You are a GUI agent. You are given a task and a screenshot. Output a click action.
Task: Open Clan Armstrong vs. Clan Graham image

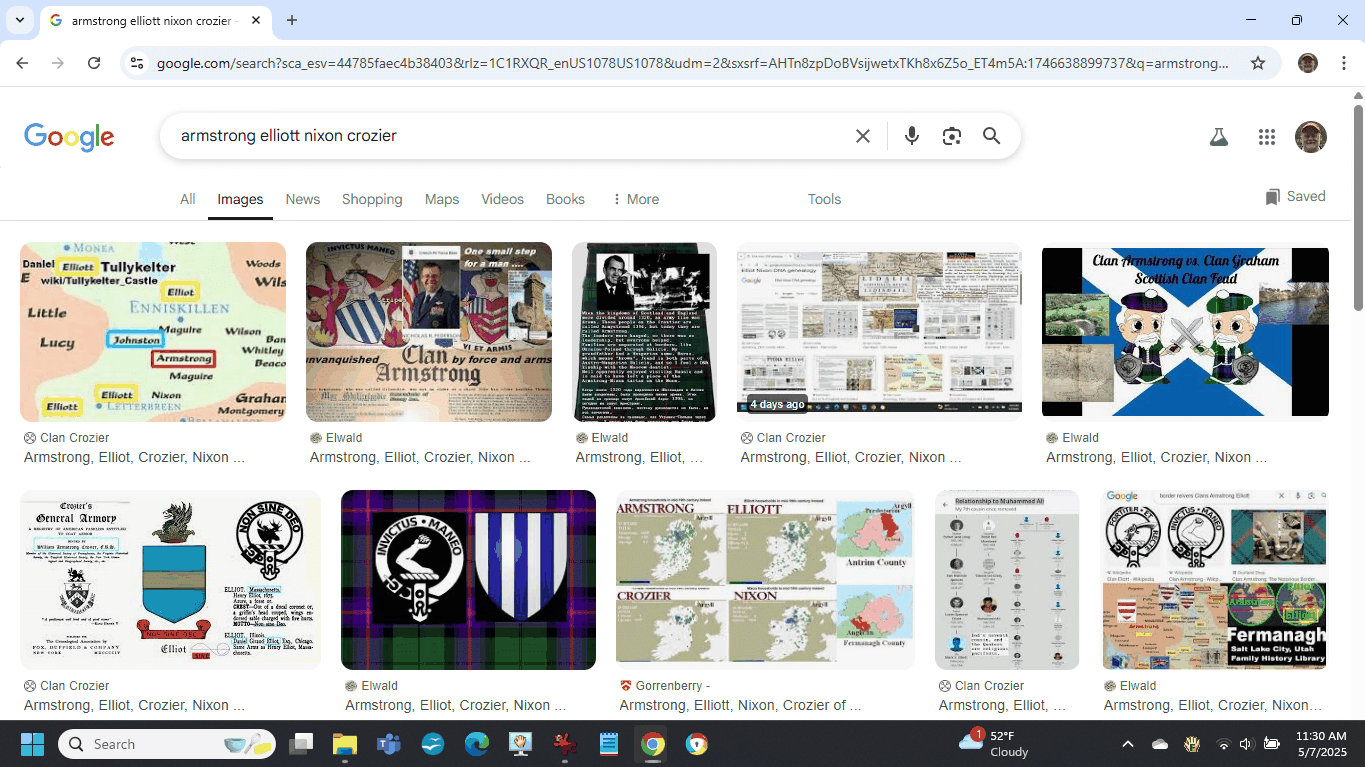1185,332
